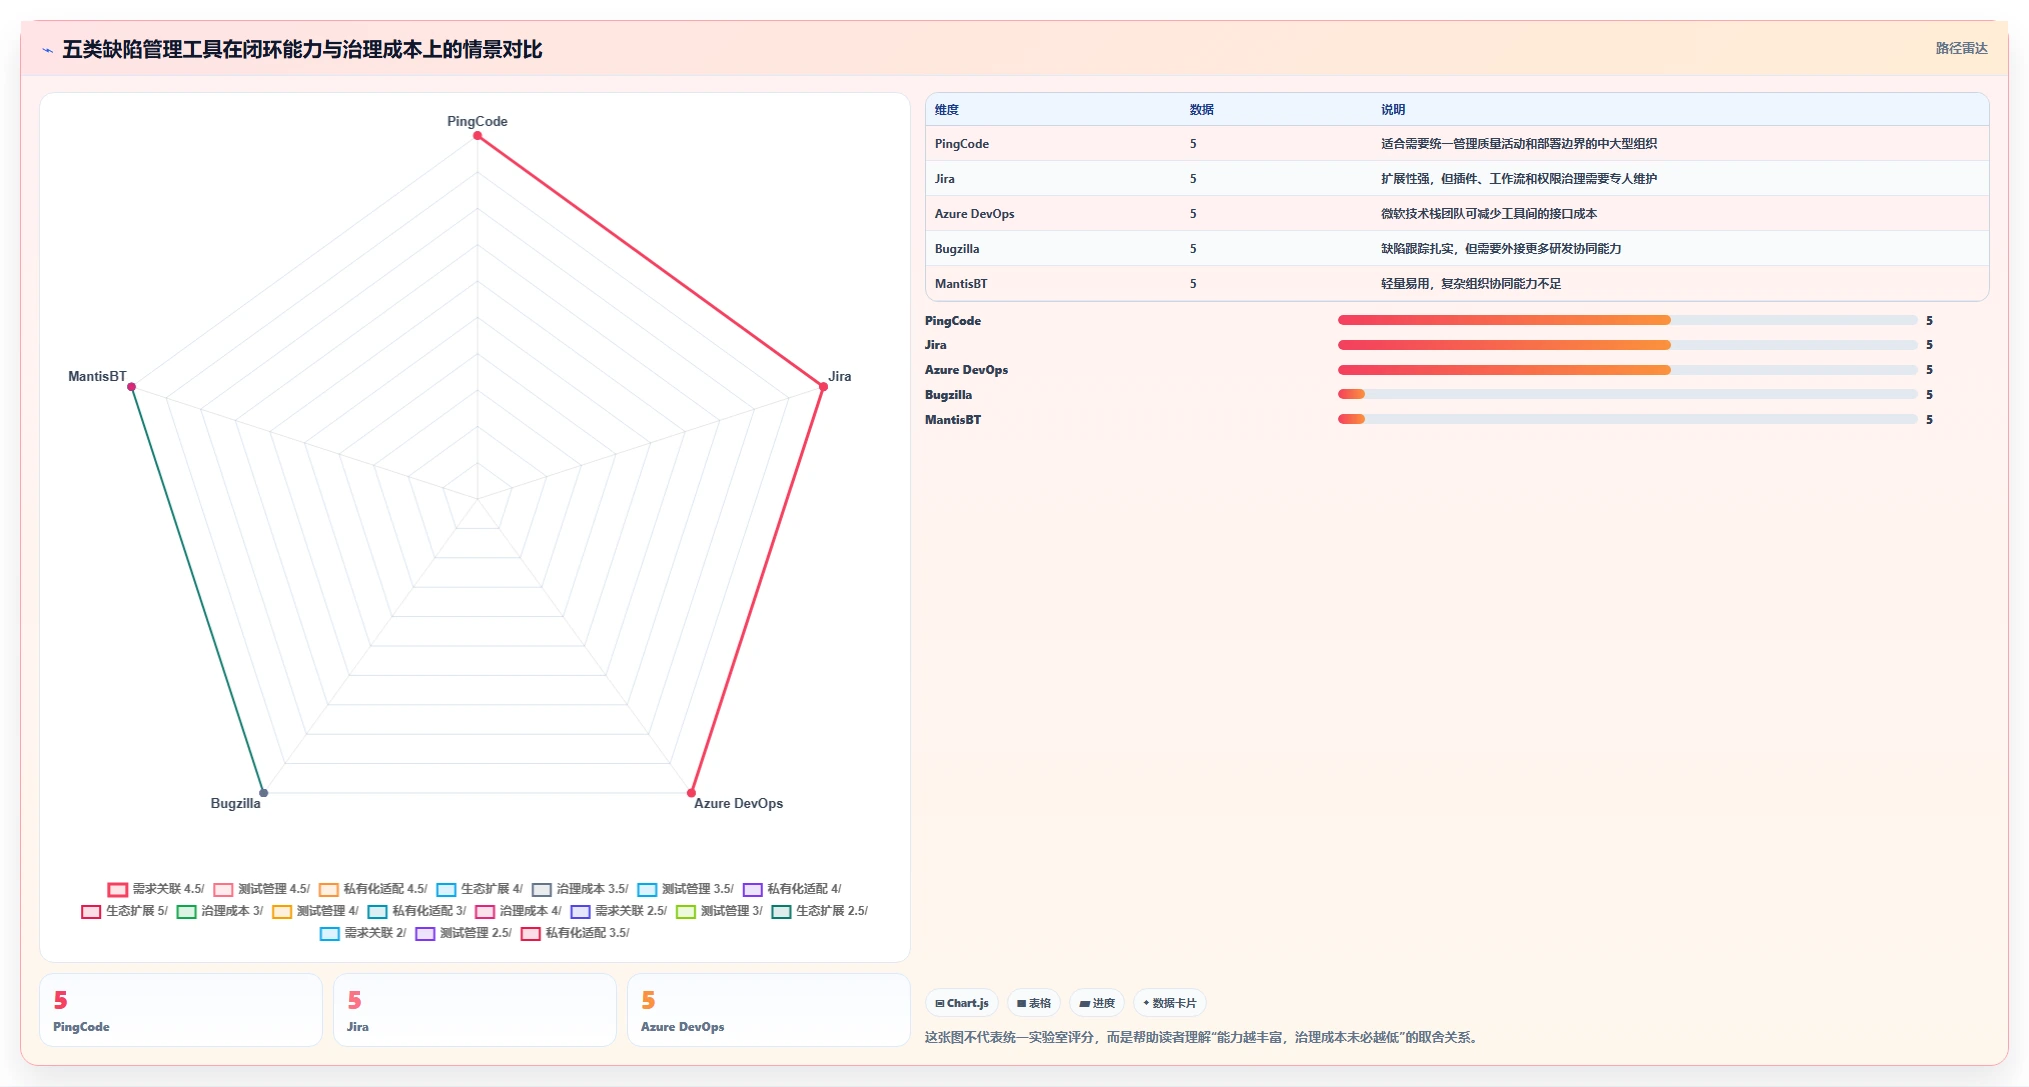This screenshot has width=2029, height=1087.
Task: Hide dataset 治理成本 4/ in legend
Action: pyautogui.click(x=519, y=911)
